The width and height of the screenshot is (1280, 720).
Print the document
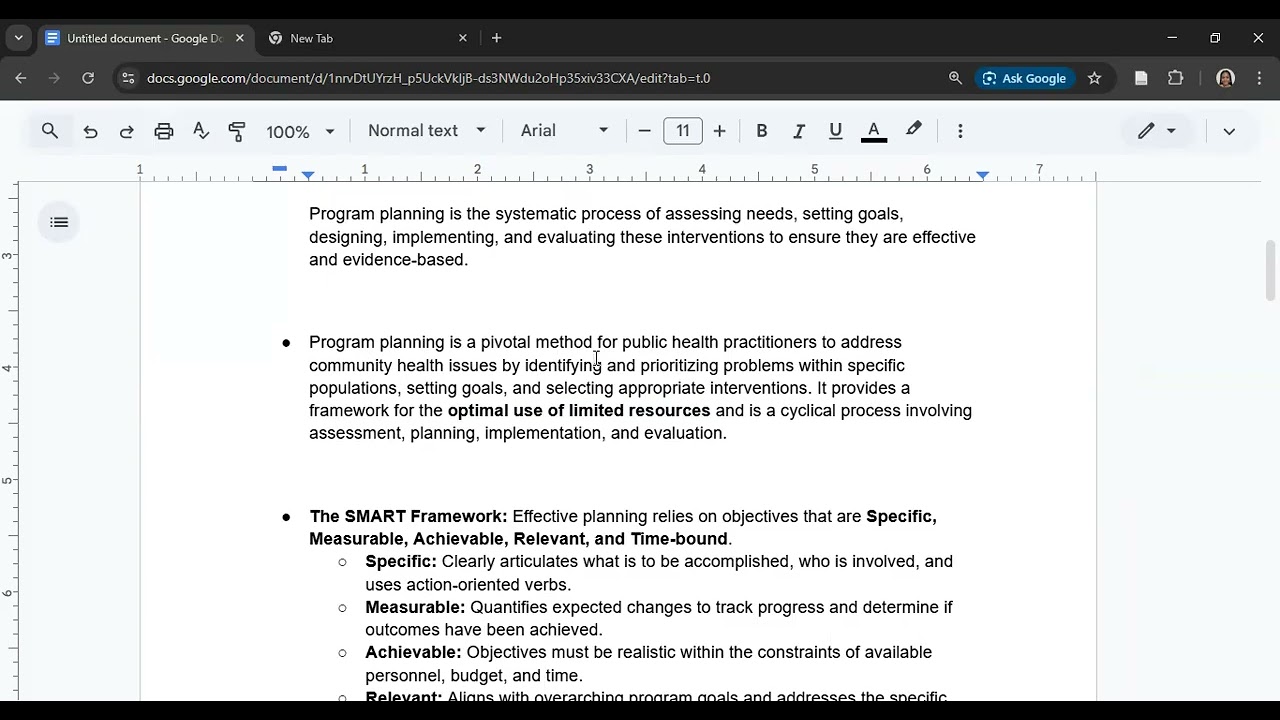[x=164, y=131]
